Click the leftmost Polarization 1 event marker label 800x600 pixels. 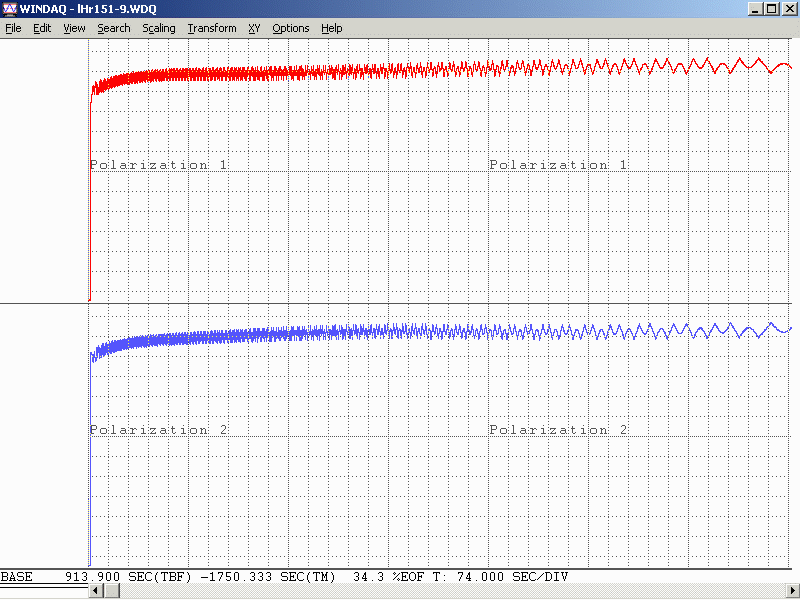point(159,165)
